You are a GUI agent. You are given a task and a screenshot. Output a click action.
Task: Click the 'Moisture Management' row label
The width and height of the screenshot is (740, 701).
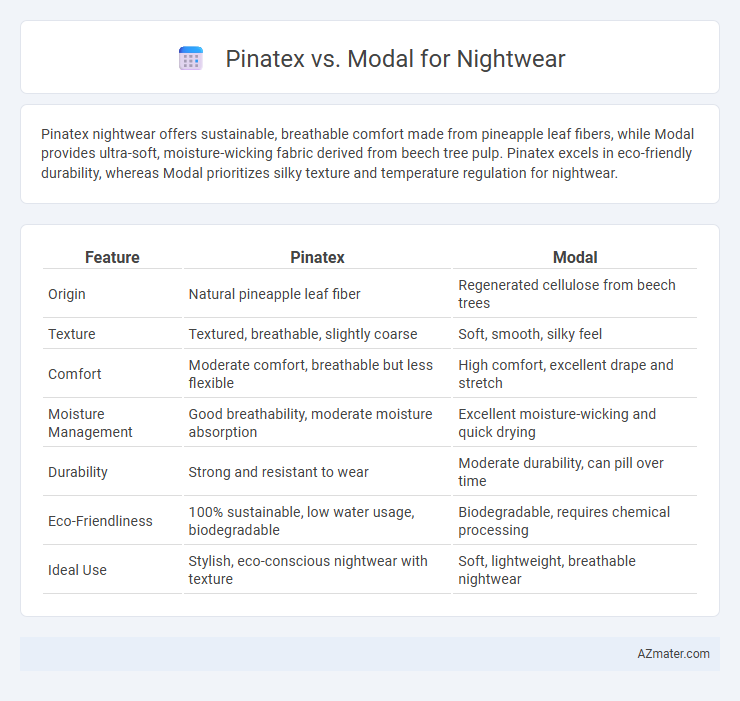[112, 423]
